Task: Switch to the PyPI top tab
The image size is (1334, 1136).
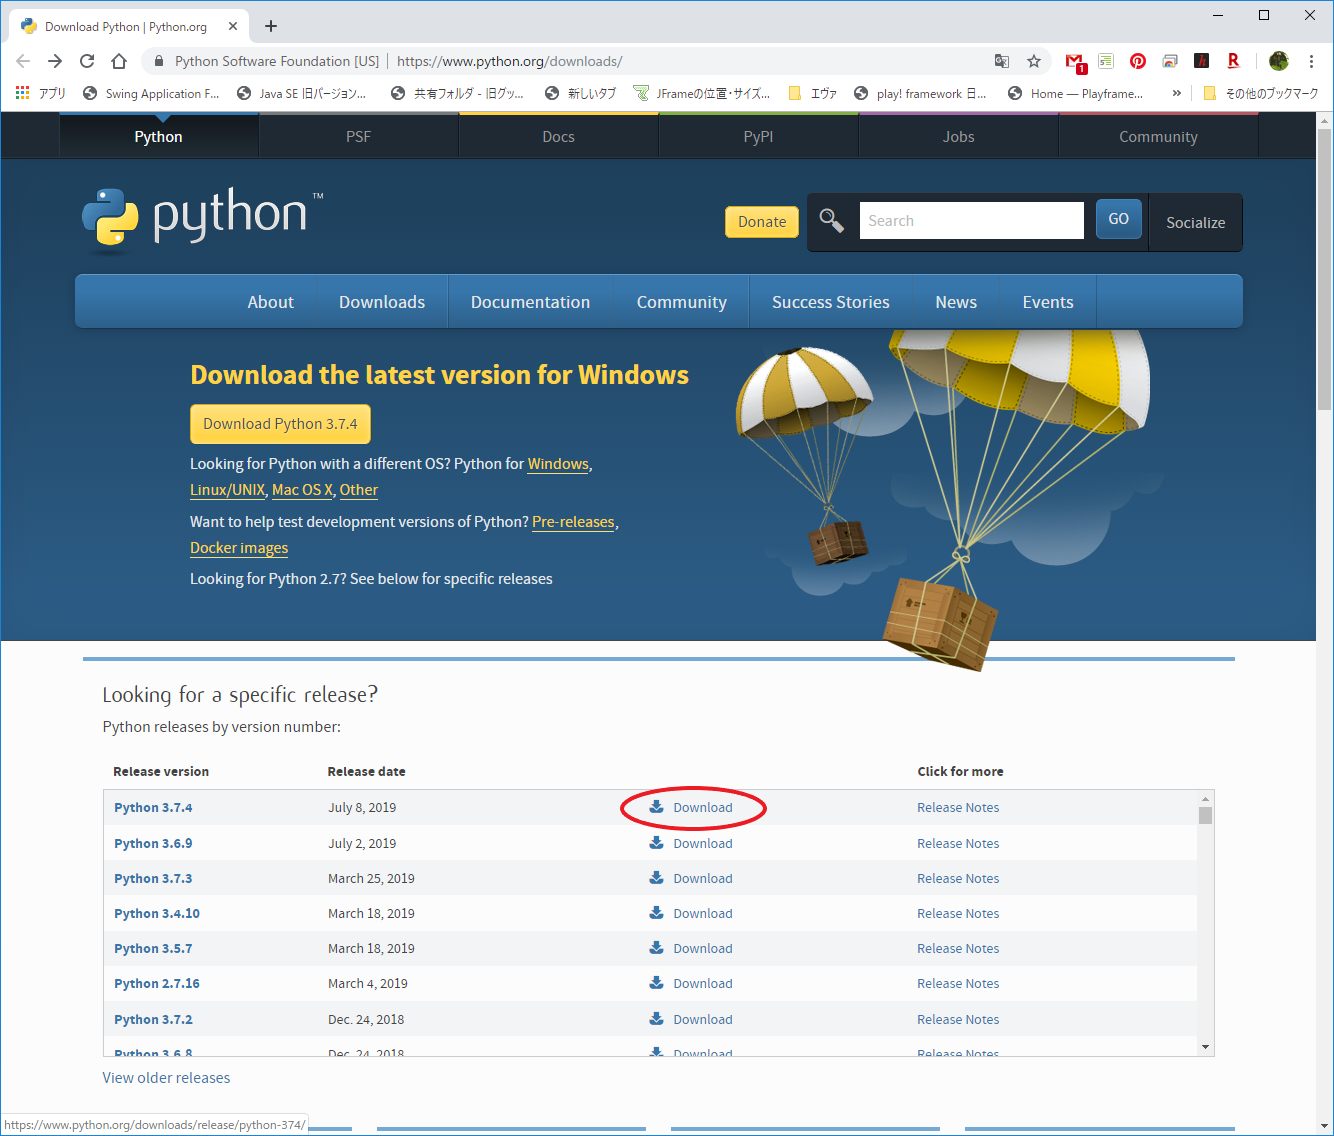Action: click(x=758, y=137)
